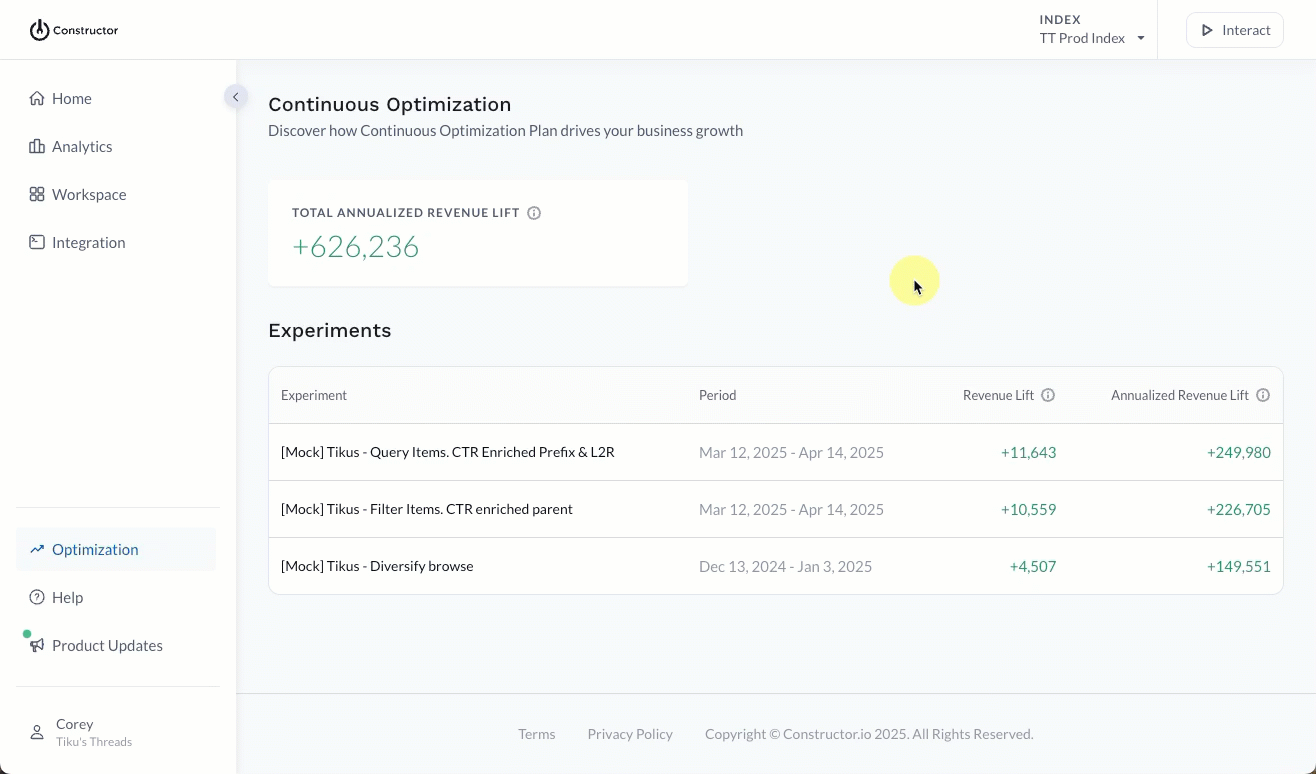Screen dimensions: 1316x774
Task: Click the Continuous Optimization heading
Action: 389,104
